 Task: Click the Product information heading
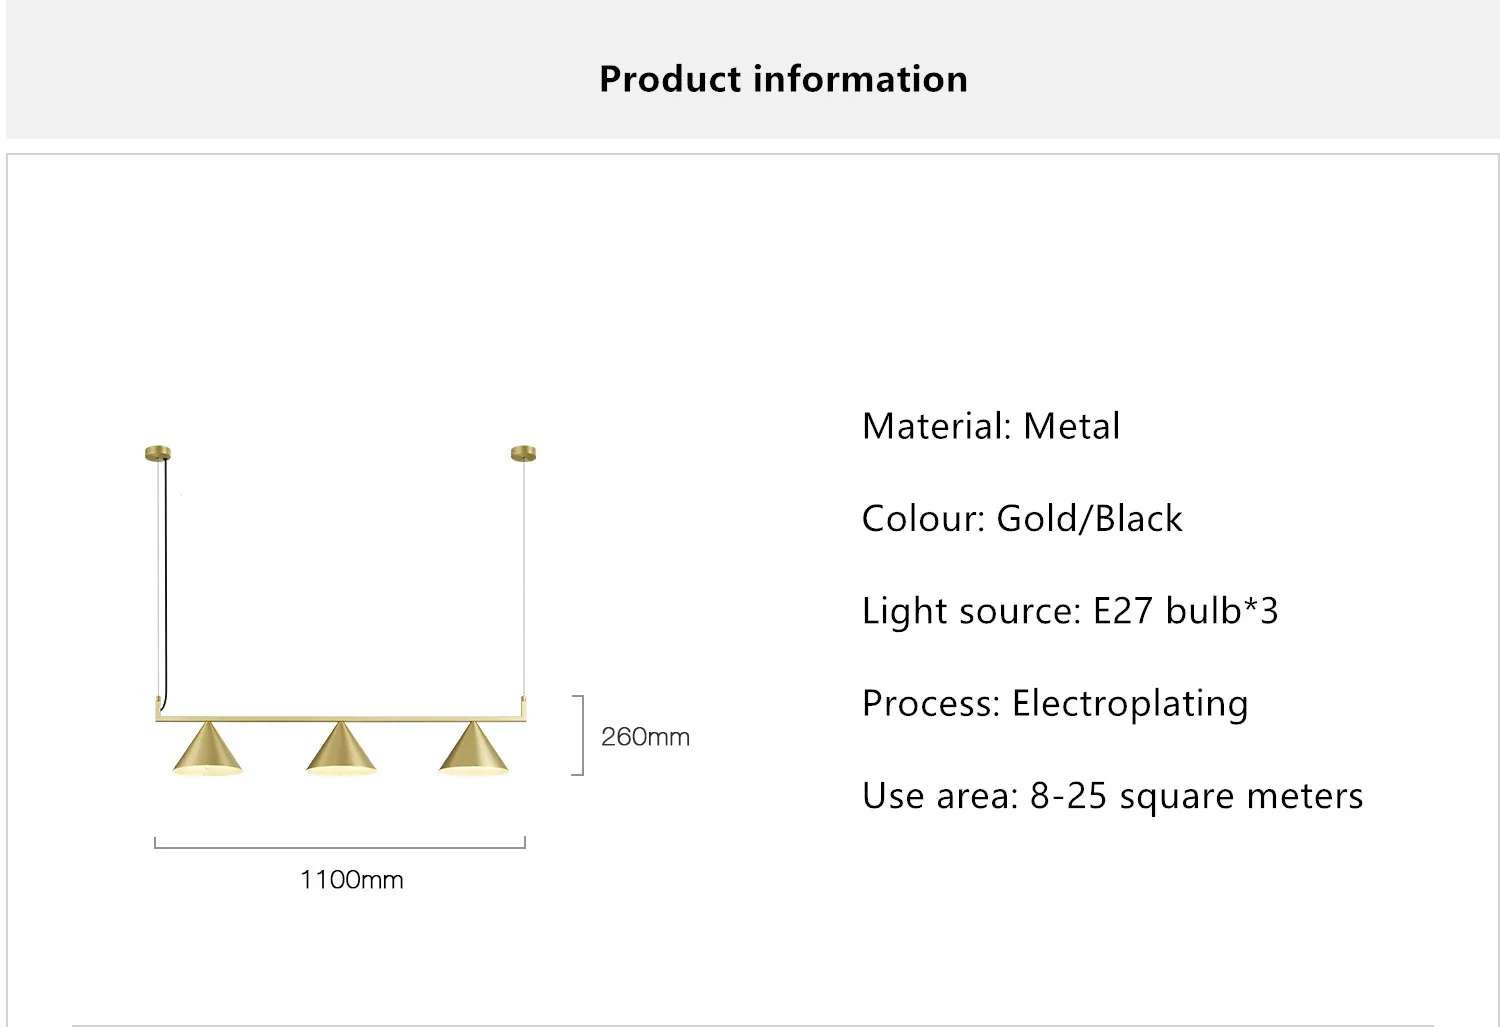point(783,79)
